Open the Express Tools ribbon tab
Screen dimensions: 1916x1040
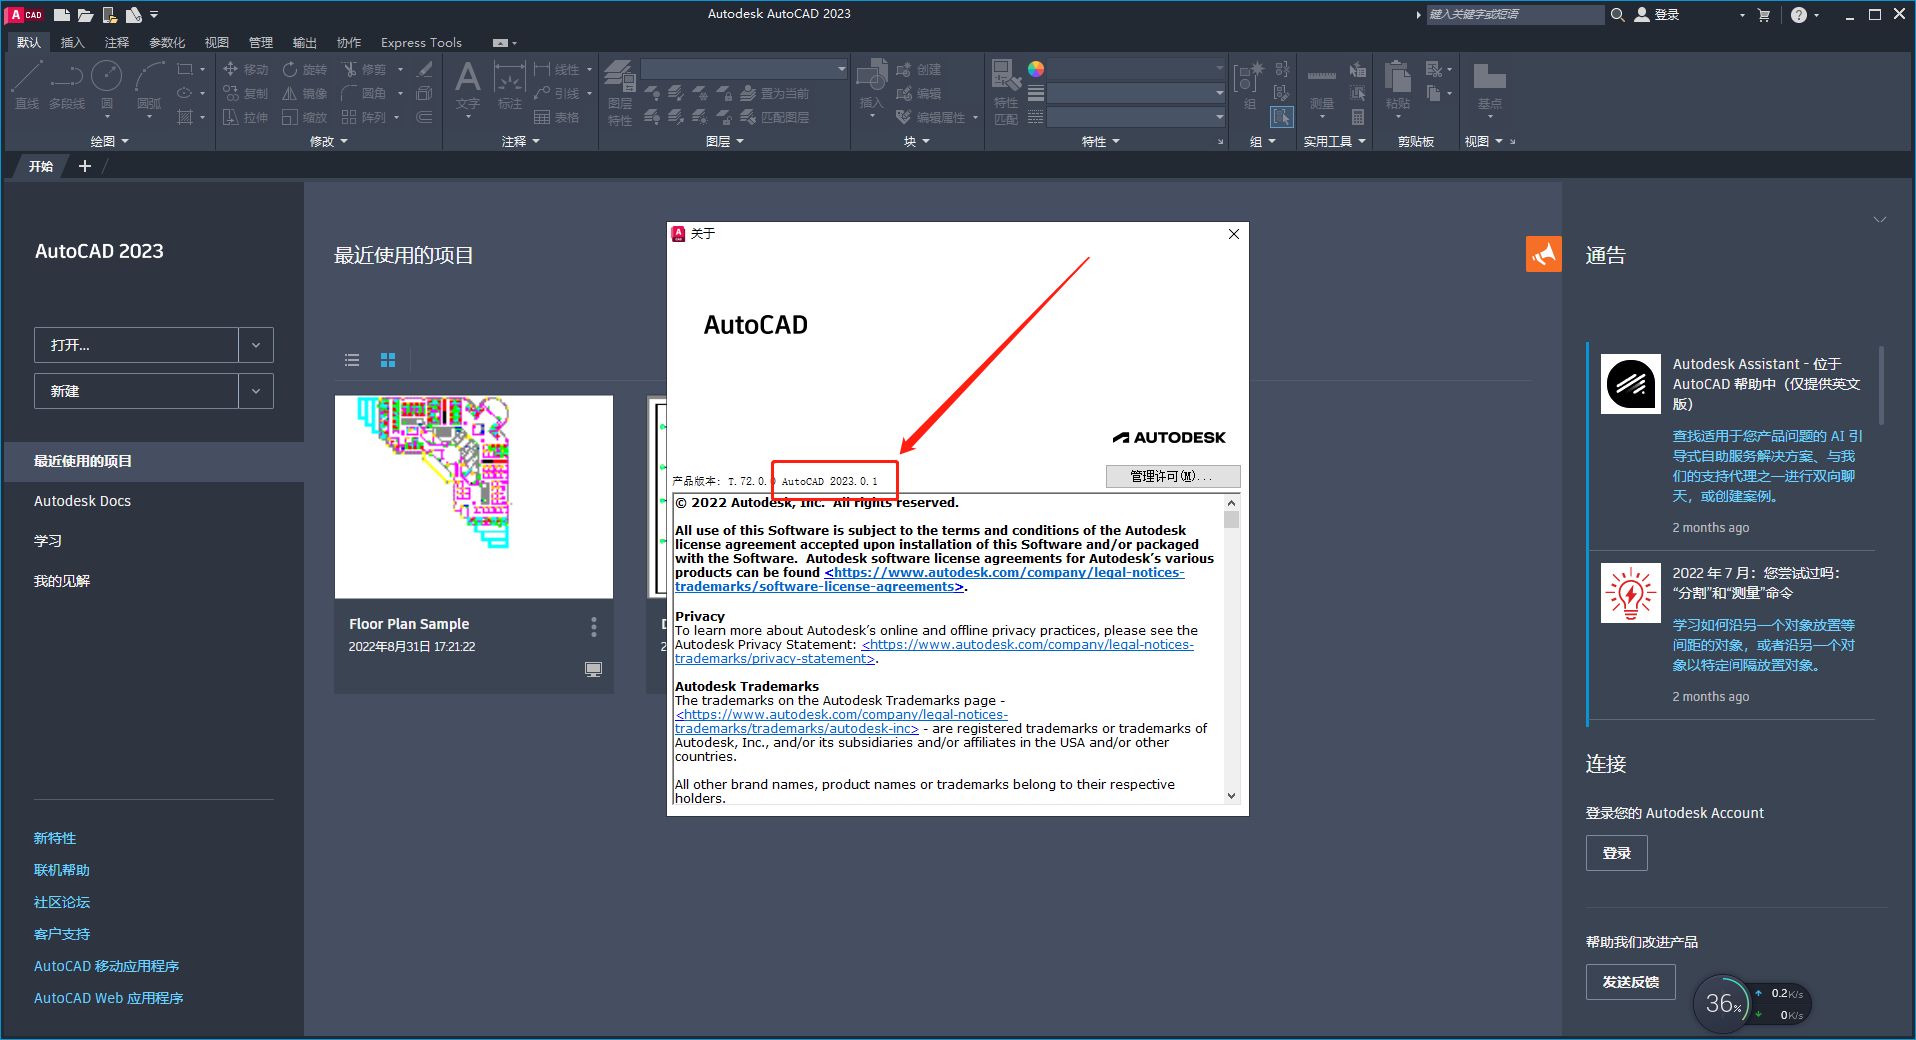tap(421, 42)
